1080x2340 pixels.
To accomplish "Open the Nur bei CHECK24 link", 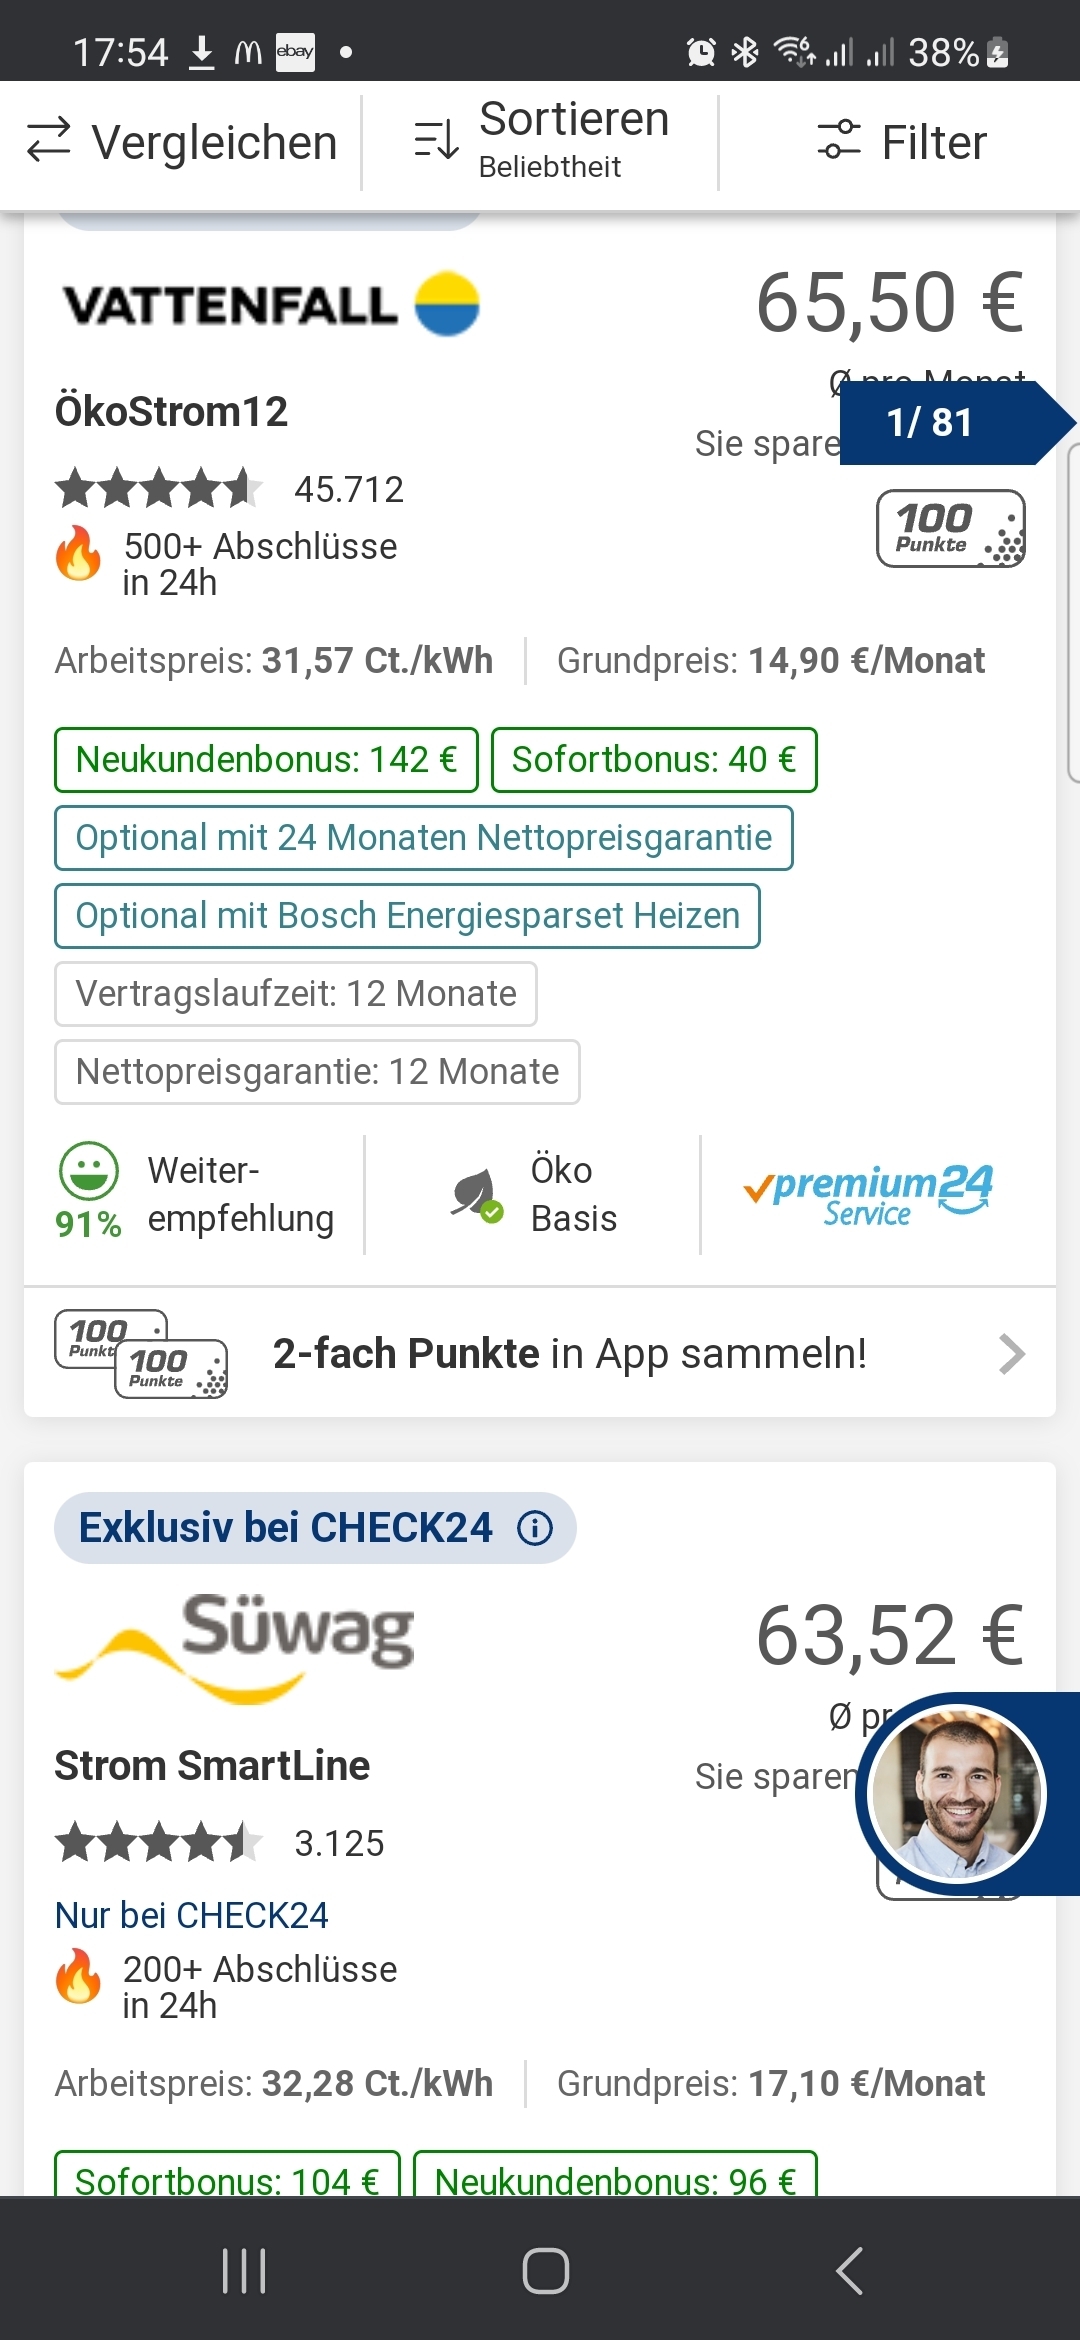I will (191, 1915).
